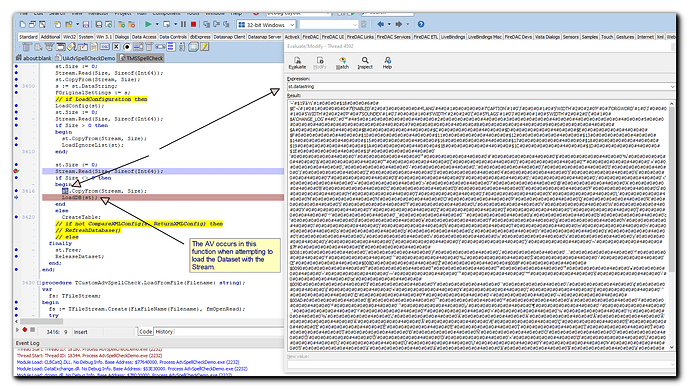Image resolution: width=690 pixels, height=390 pixels.
Task: Open the Win32 palette tab
Action: tap(70, 37)
